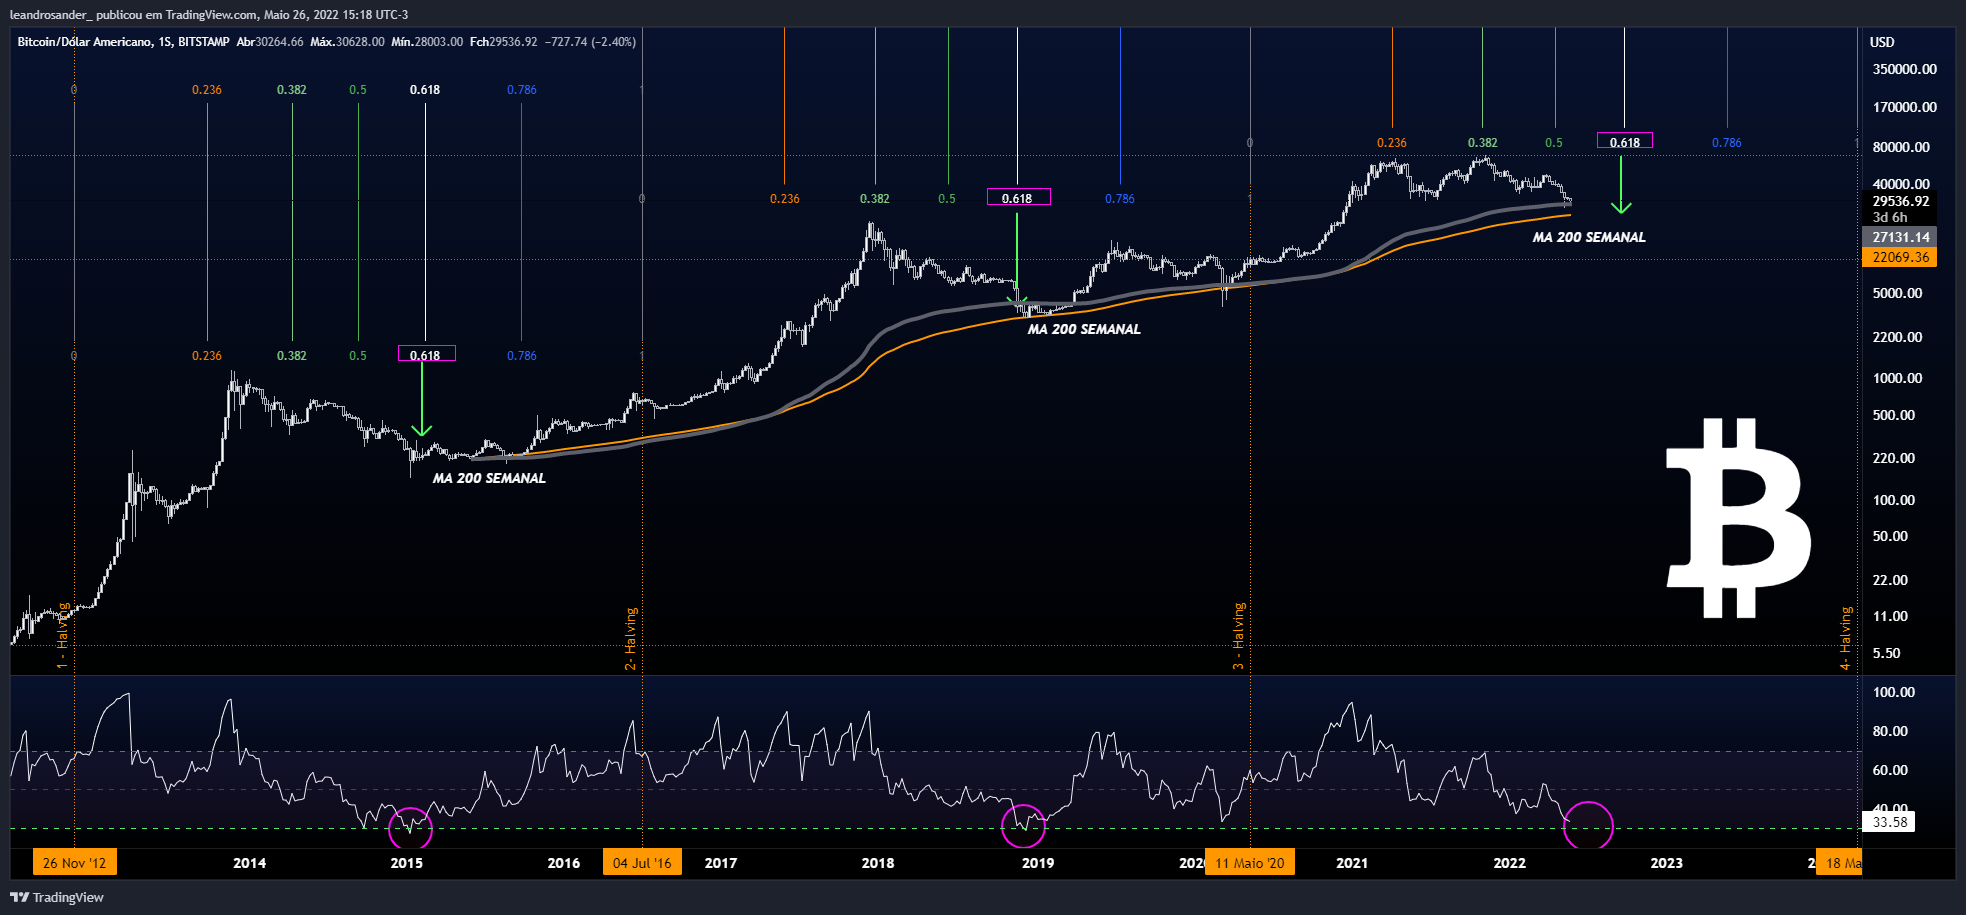Click the Fch29536.92 close value
This screenshot has height=915, width=1966.
[x=504, y=42]
